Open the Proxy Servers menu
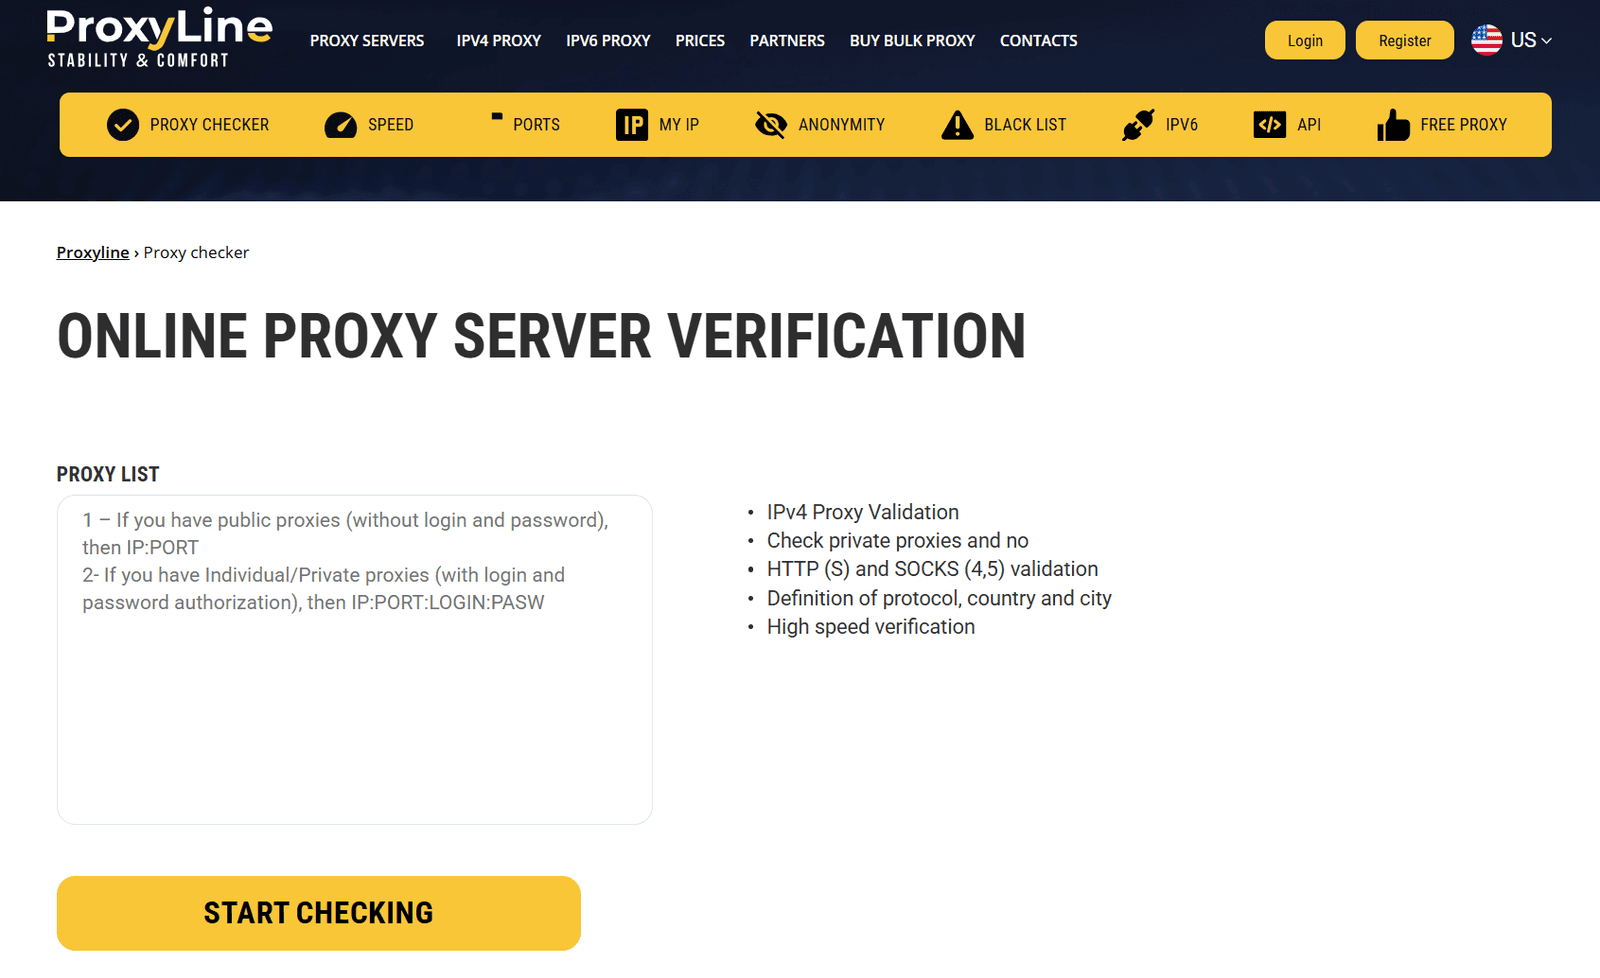 point(367,41)
